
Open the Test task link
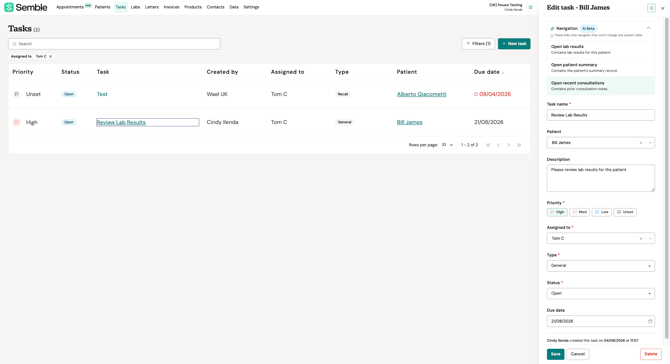pyautogui.click(x=102, y=94)
